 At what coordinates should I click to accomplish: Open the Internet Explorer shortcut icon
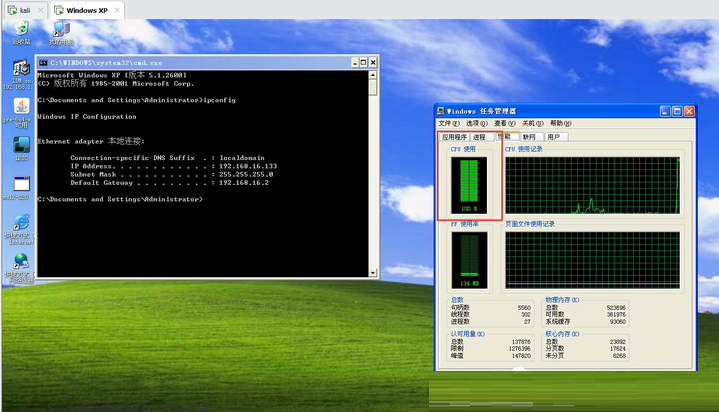point(21,223)
